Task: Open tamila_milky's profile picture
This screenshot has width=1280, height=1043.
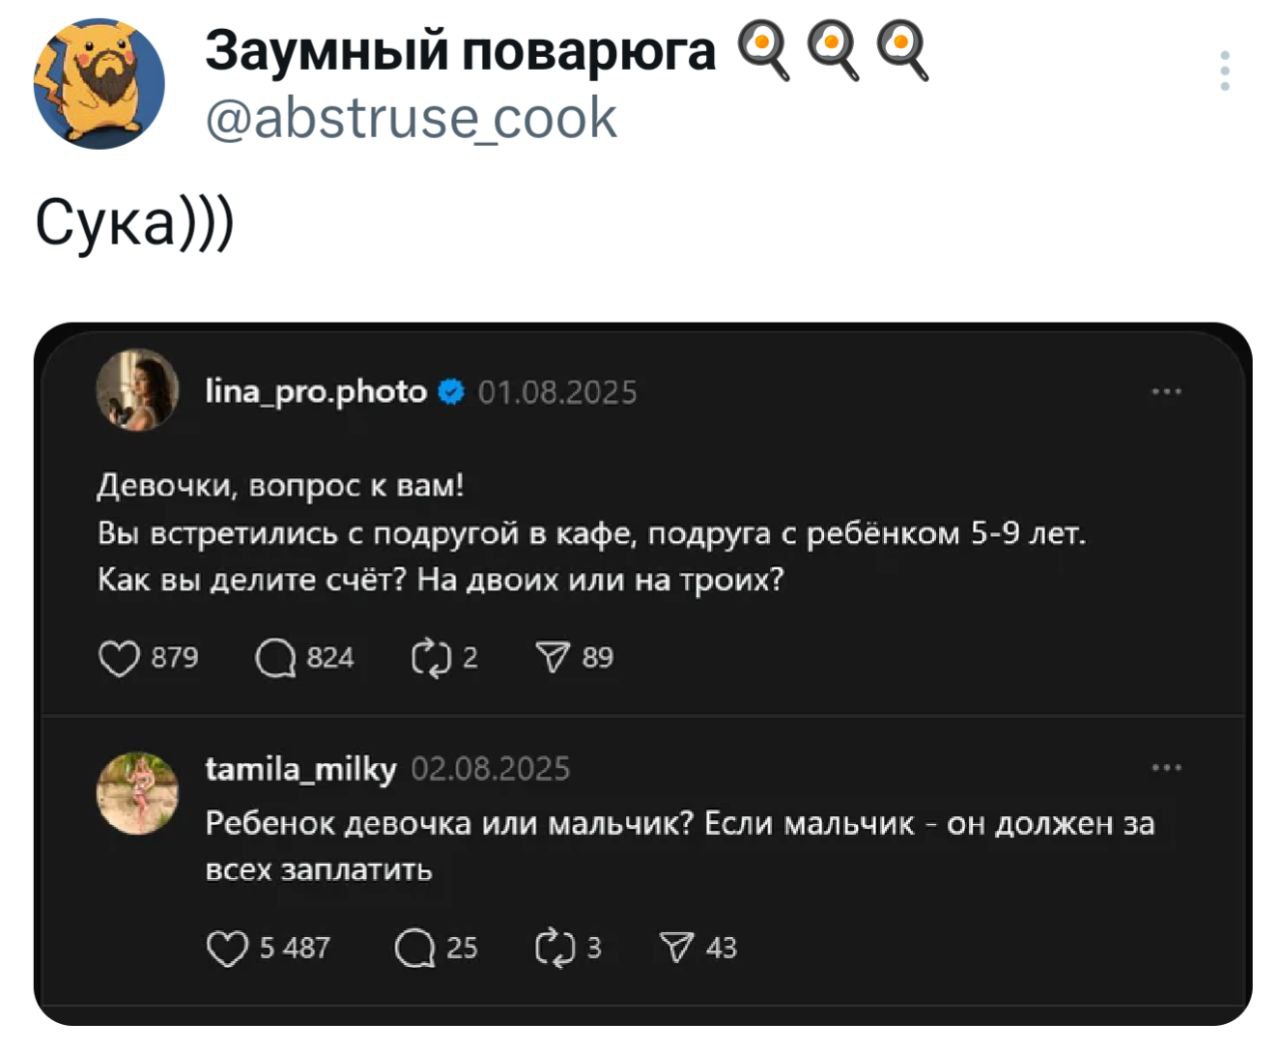Action: pyautogui.click(x=137, y=793)
